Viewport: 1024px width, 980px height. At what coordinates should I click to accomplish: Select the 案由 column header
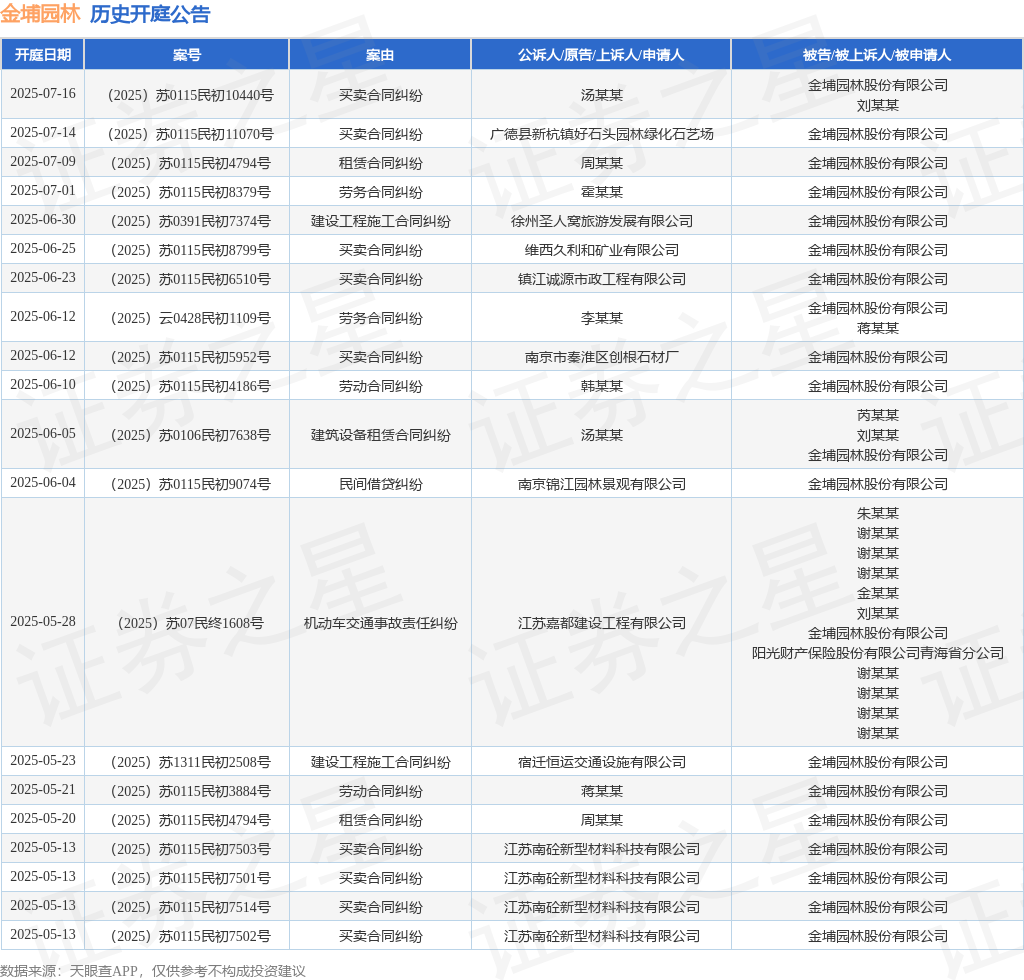click(x=380, y=55)
